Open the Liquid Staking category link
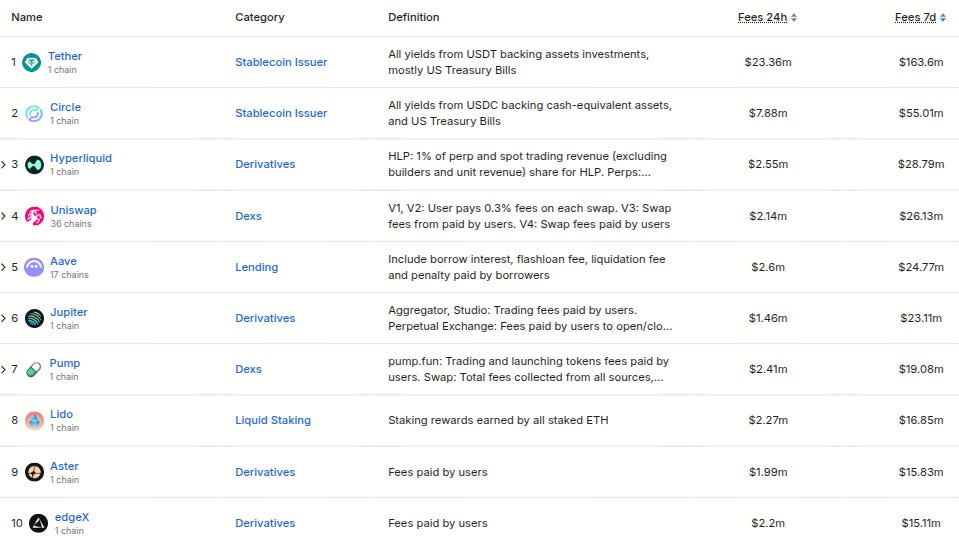The width and height of the screenshot is (959, 546). (273, 420)
